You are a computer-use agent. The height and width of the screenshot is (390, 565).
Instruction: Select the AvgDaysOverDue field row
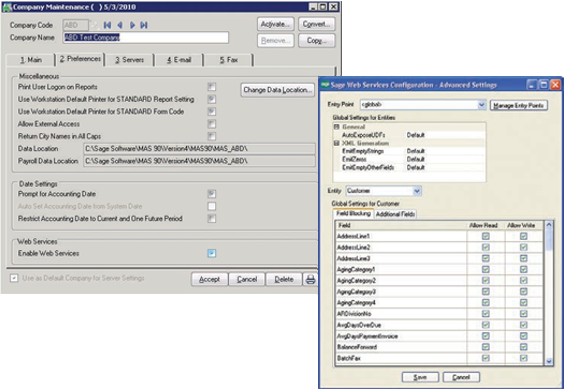(439, 325)
